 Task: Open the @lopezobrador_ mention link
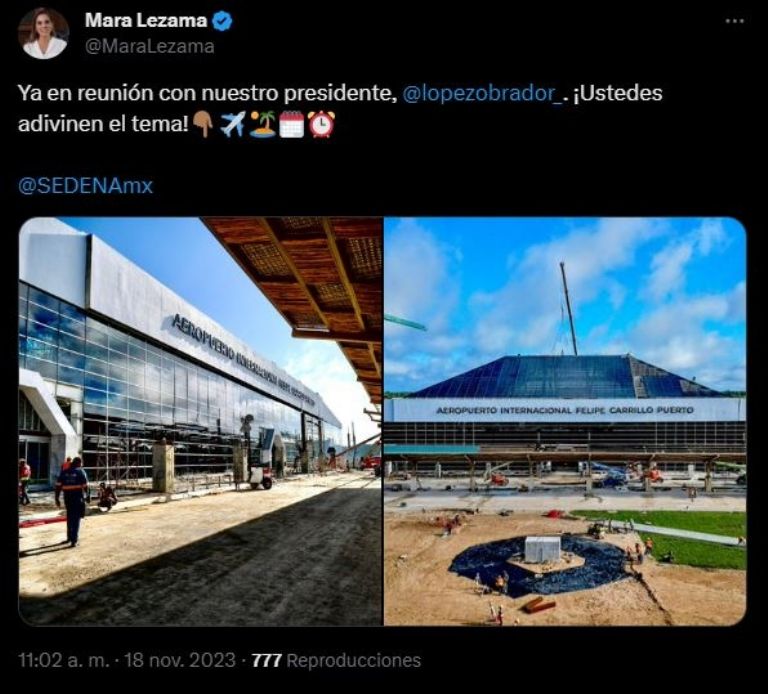(x=482, y=93)
